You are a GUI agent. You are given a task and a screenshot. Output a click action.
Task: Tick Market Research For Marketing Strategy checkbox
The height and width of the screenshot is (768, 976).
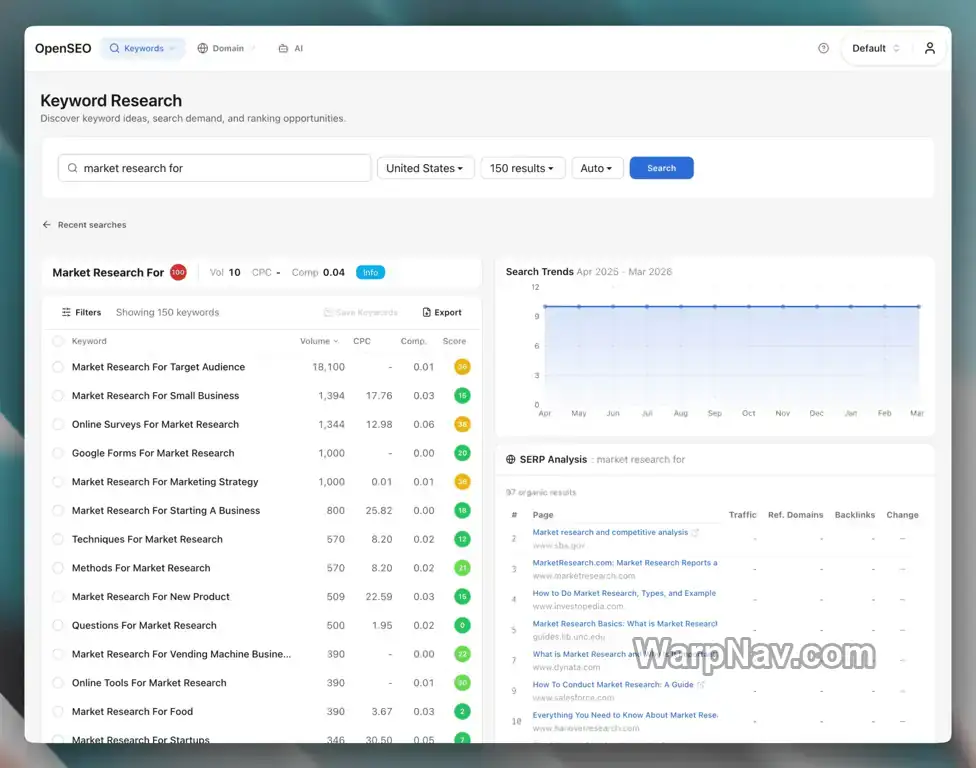58,482
